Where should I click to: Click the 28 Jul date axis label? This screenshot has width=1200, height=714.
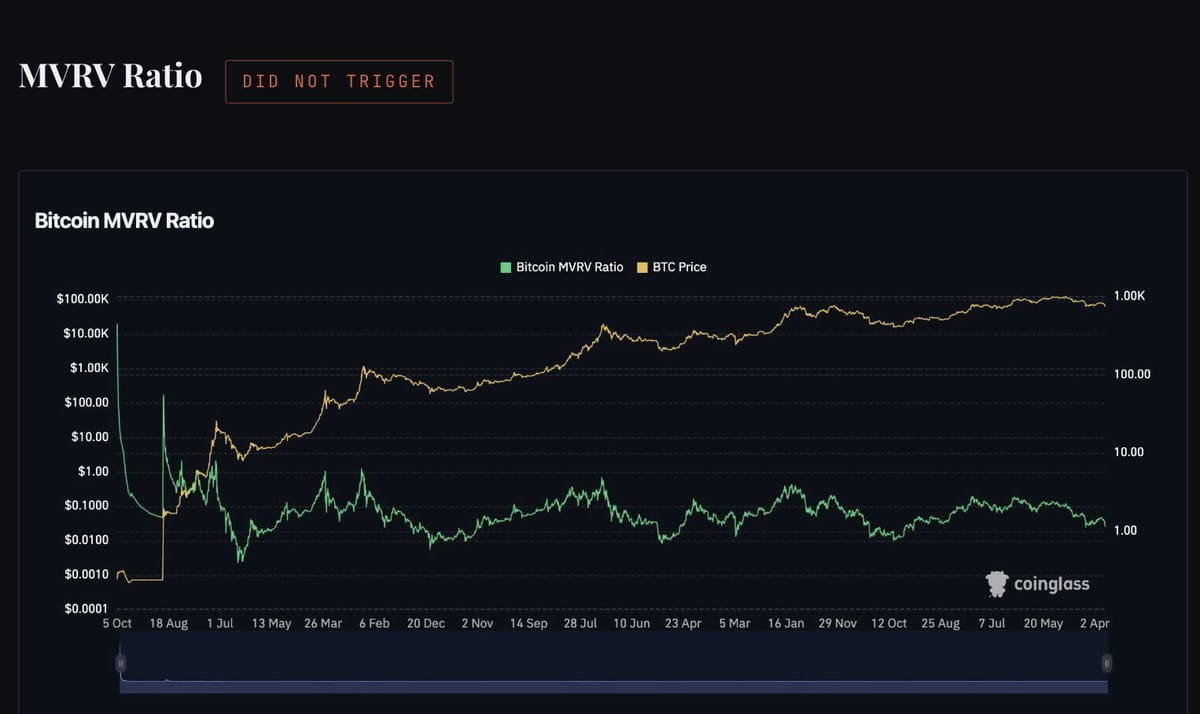[x=581, y=623]
